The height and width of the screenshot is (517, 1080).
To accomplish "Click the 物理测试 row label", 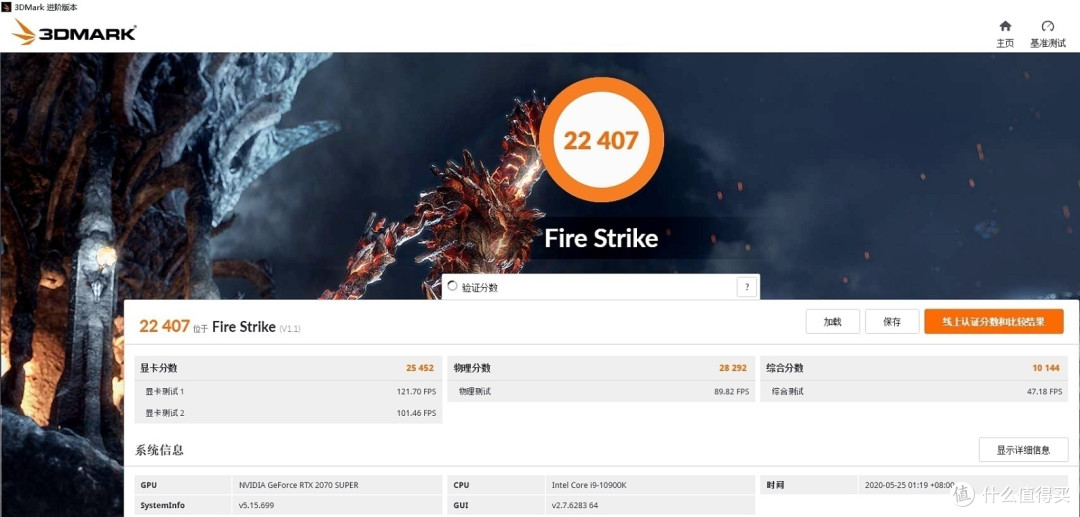I will tap(475, 392).
